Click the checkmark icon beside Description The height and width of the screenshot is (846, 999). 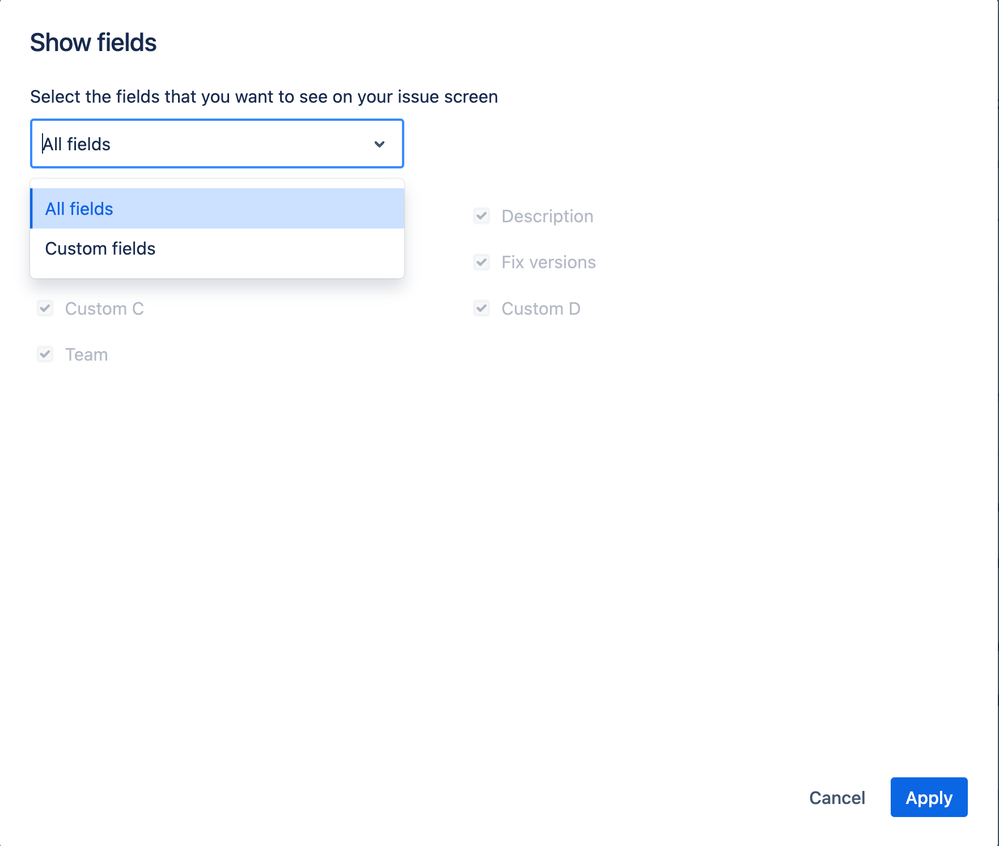[x=482, y=216]
